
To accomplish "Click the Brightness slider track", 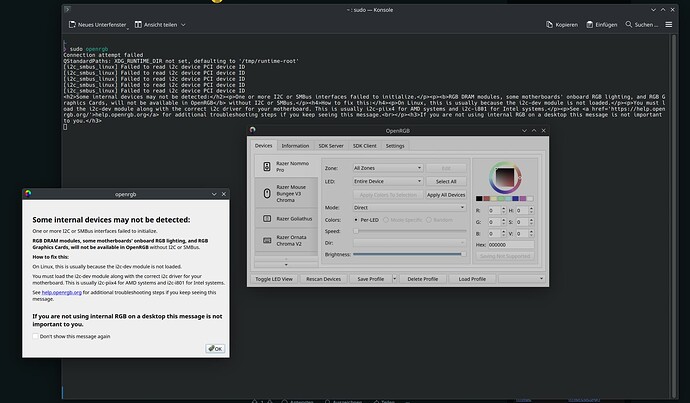I will (x=410, y=254).
